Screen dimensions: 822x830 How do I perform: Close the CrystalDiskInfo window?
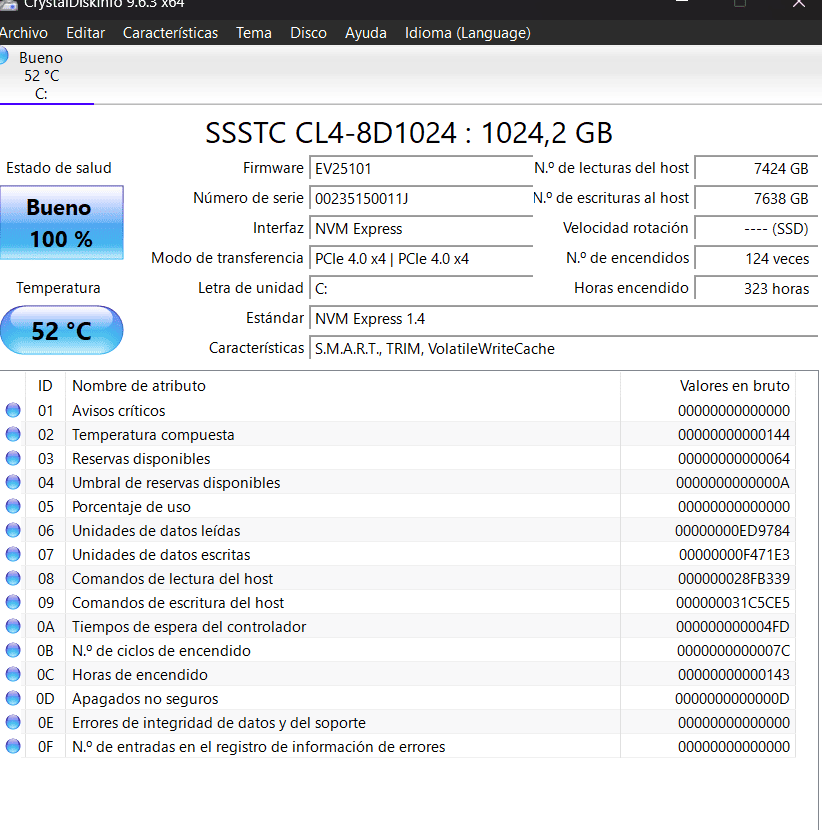point(799,4)
